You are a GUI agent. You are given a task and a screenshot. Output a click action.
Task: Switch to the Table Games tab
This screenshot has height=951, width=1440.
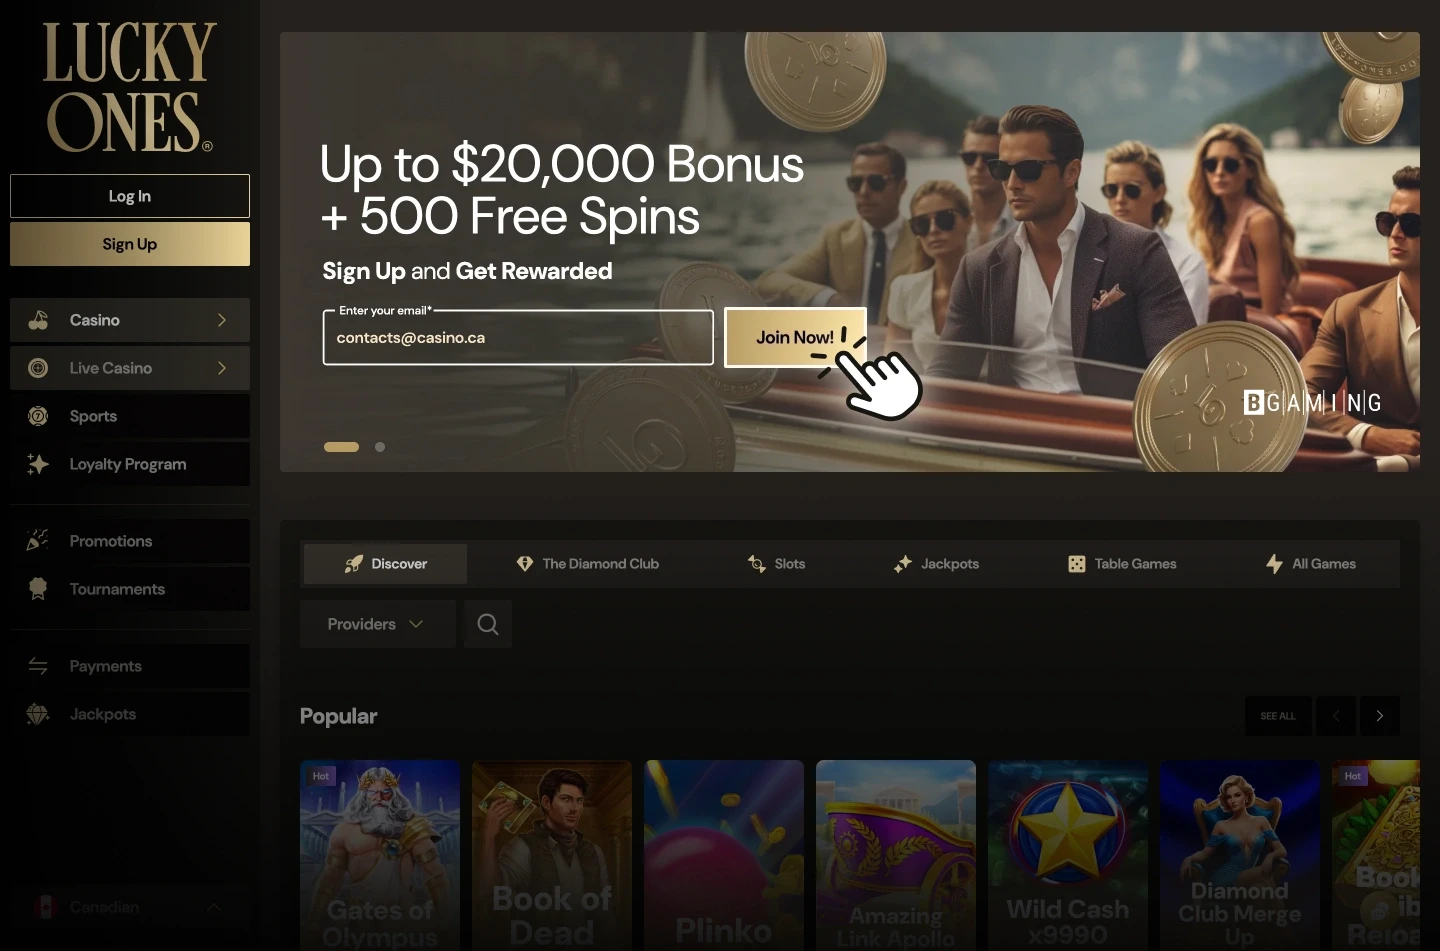1122,564
